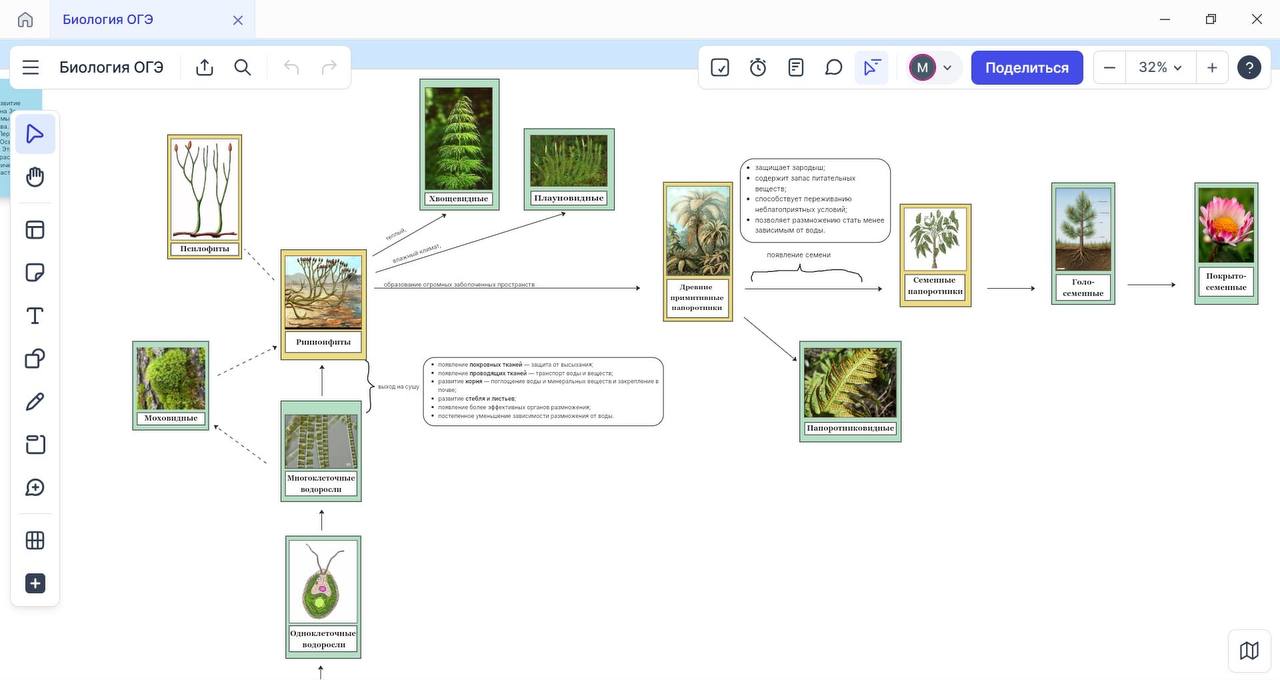The height and width of the screenshot is (680, 1280).
Task: Open the more tools plus button
Action: tap(35, 583)
